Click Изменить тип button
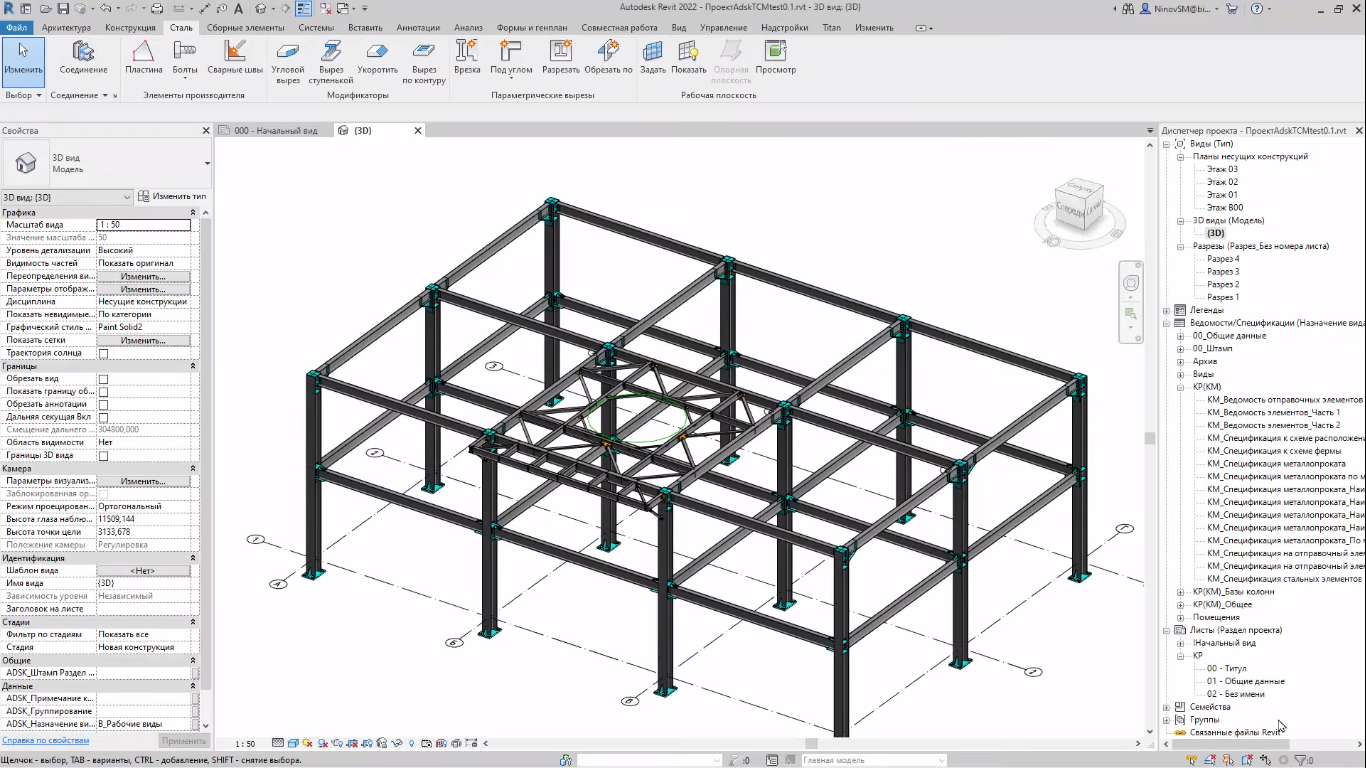 click(x=172, y=197)
